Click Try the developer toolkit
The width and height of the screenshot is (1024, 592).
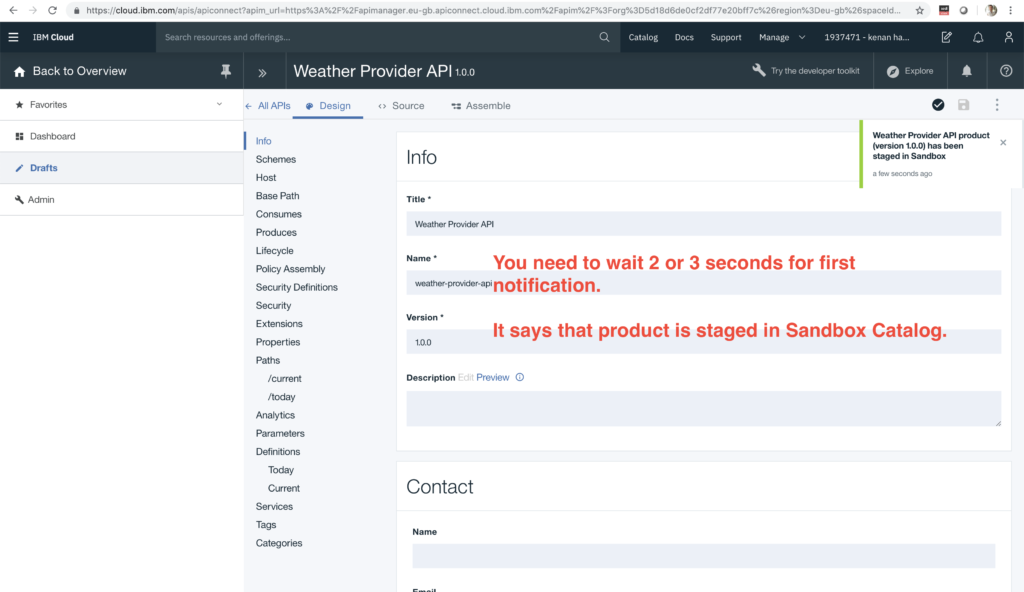(x=806, y=71)
